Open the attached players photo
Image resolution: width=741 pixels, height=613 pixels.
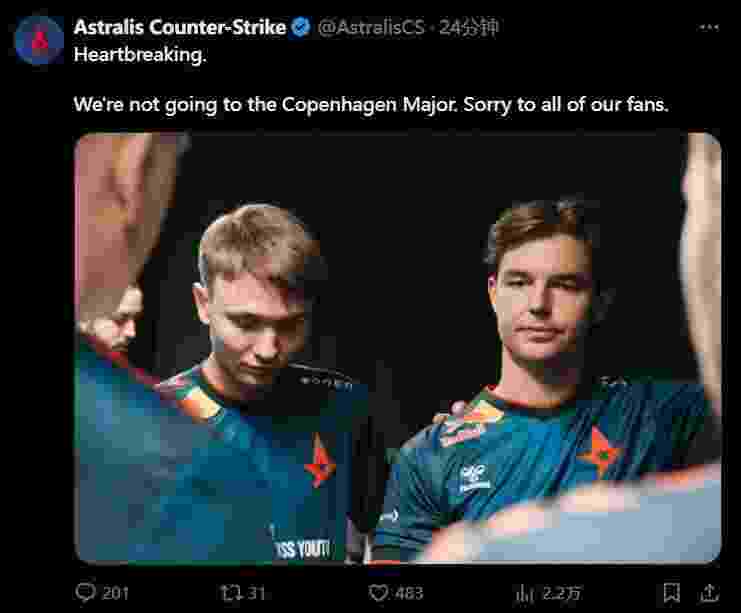[397, 348]
